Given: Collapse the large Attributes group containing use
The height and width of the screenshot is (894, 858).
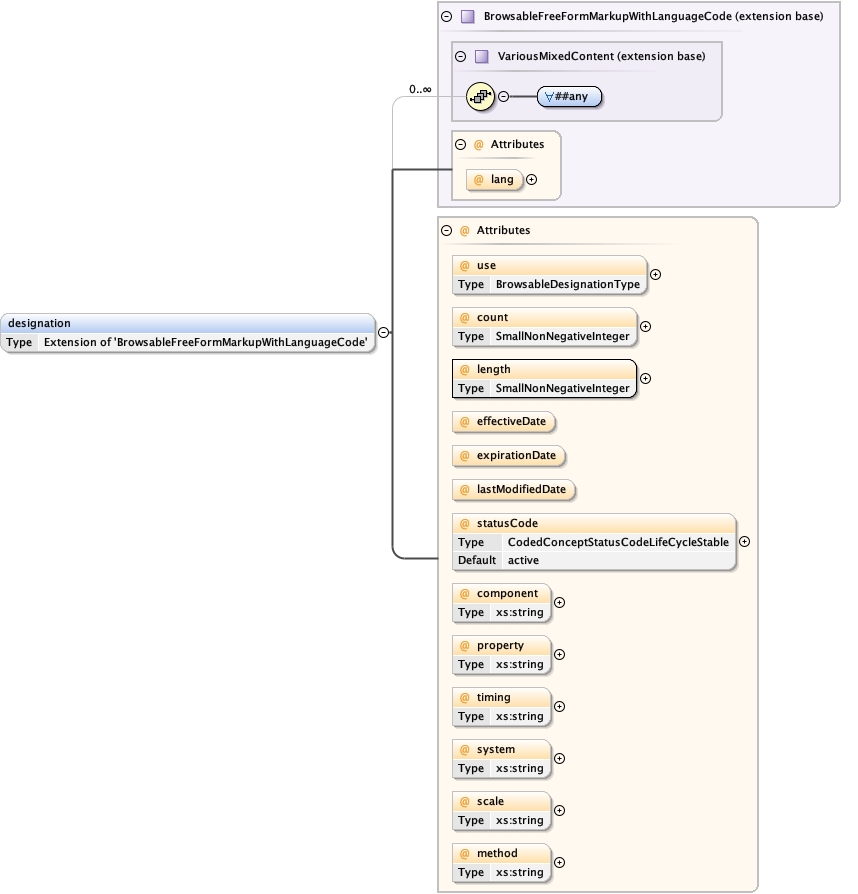Looking at the screenshot, I should click(x=446, y=230).
